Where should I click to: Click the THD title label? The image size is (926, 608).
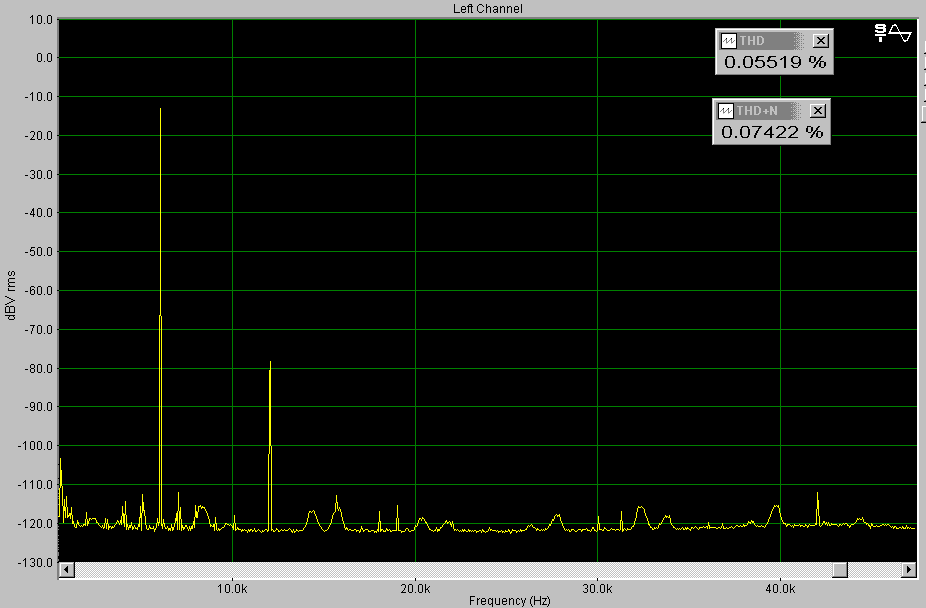(752, 41)
